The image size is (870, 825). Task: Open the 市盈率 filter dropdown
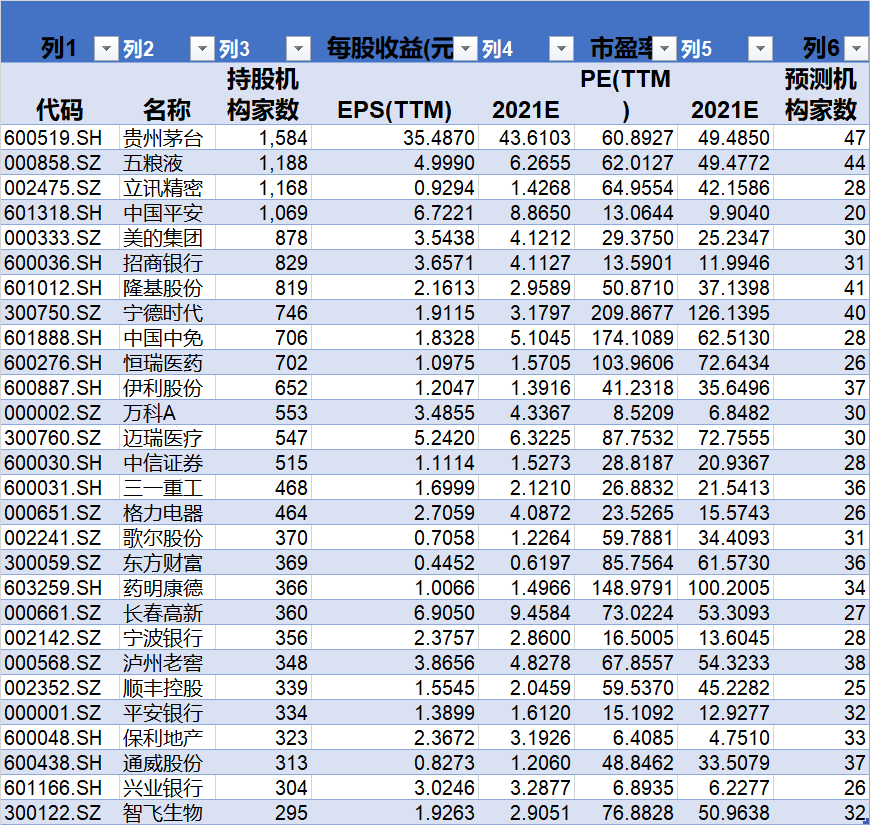point(664,49)
